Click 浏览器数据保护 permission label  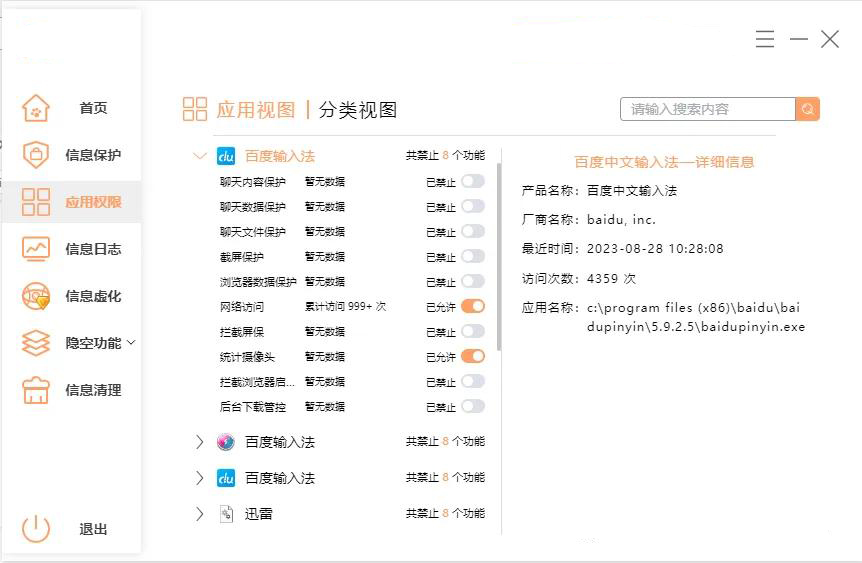[258, 282]
